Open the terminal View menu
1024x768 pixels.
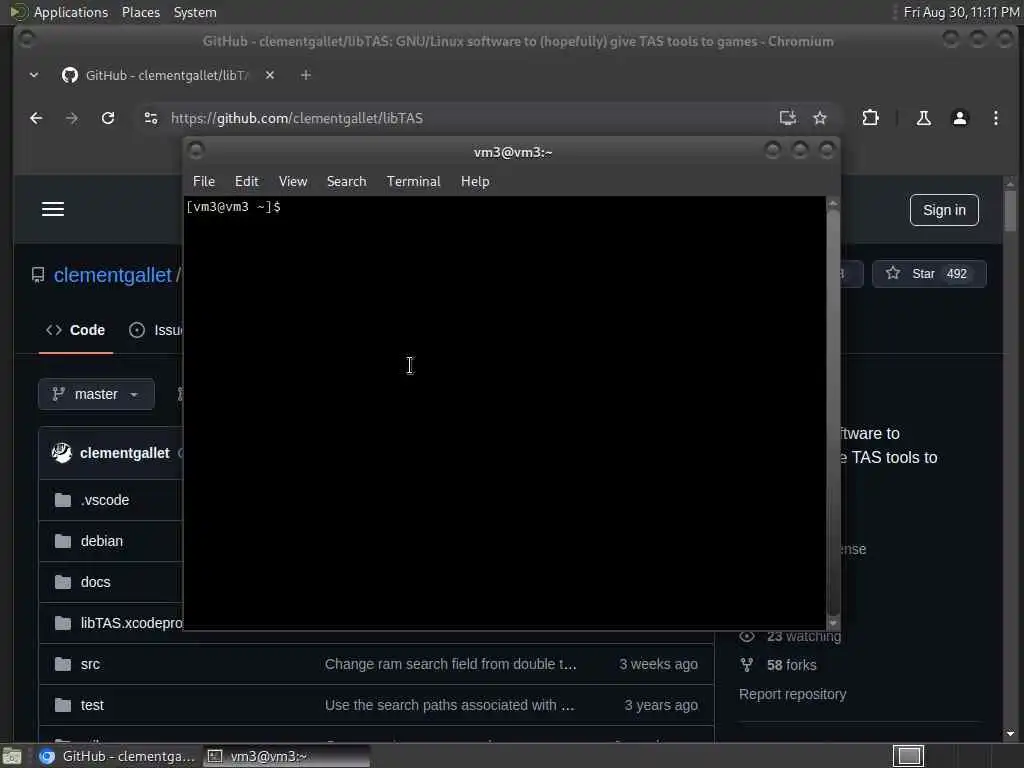click(x=293, y=182)
